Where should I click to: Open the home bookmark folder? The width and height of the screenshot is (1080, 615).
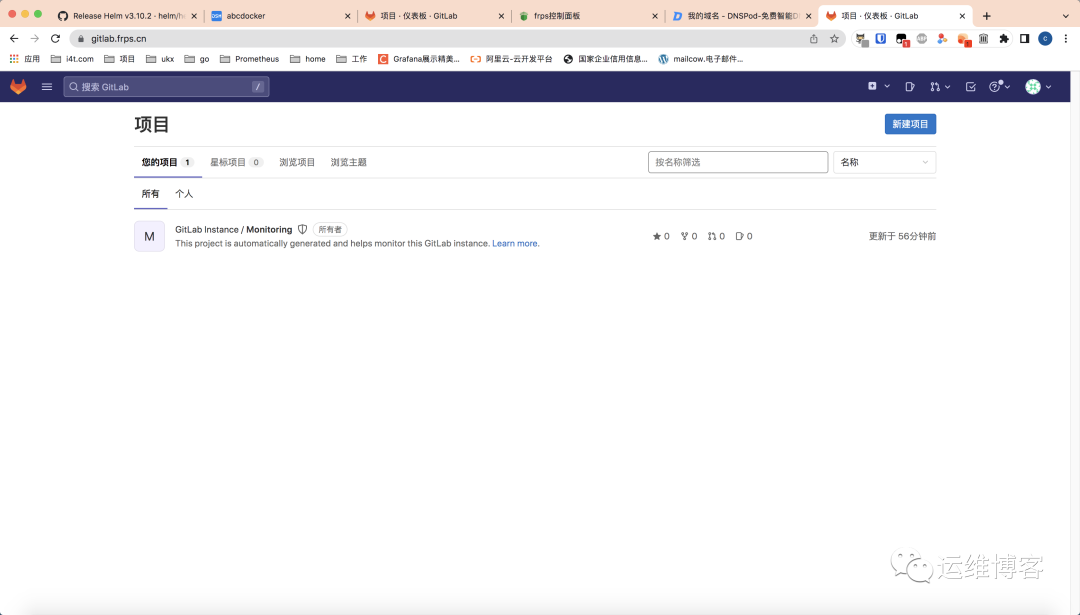tap(308, 59)
